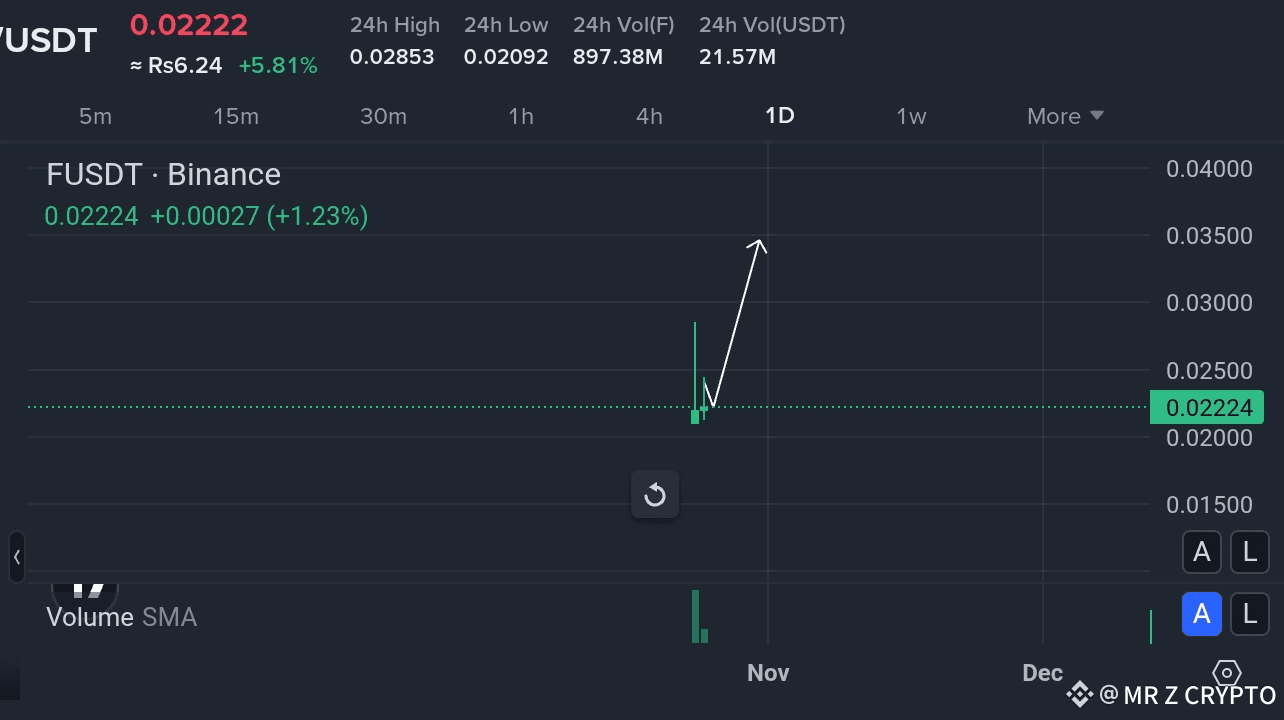
Task: Click the green 0.02224 price scale label
Action: [1207, 407]
